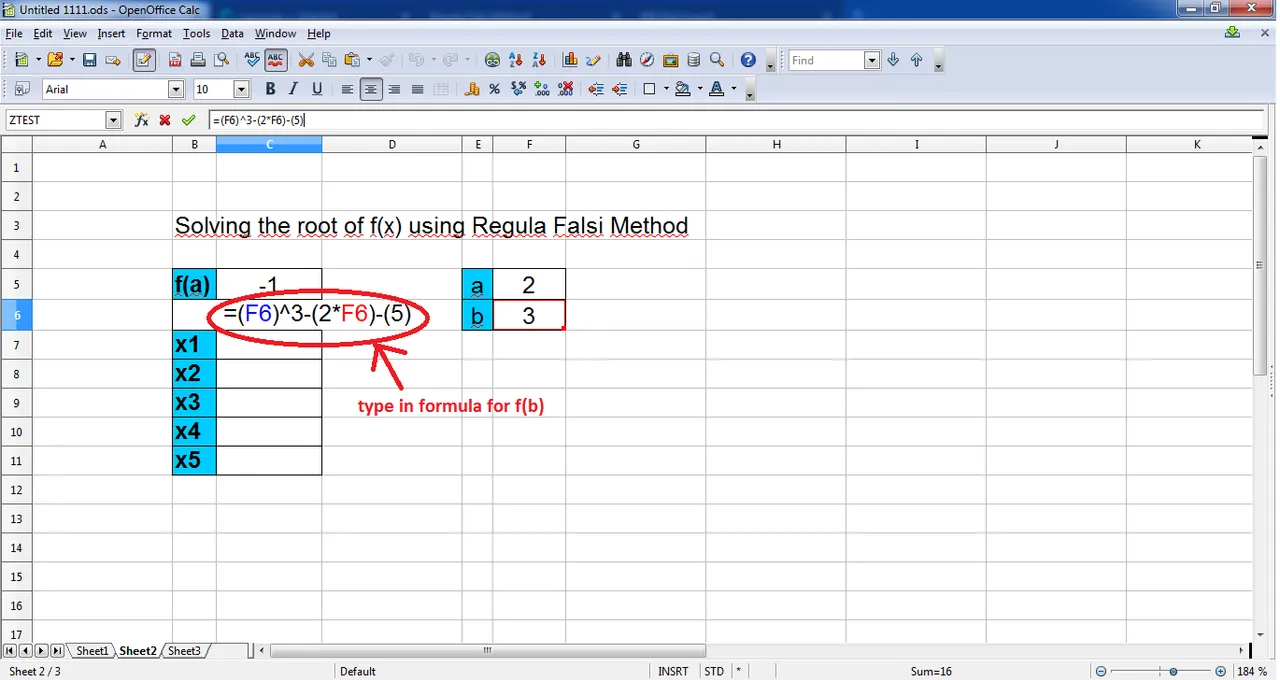Click cell F5 containing 2

coord(529,284)
